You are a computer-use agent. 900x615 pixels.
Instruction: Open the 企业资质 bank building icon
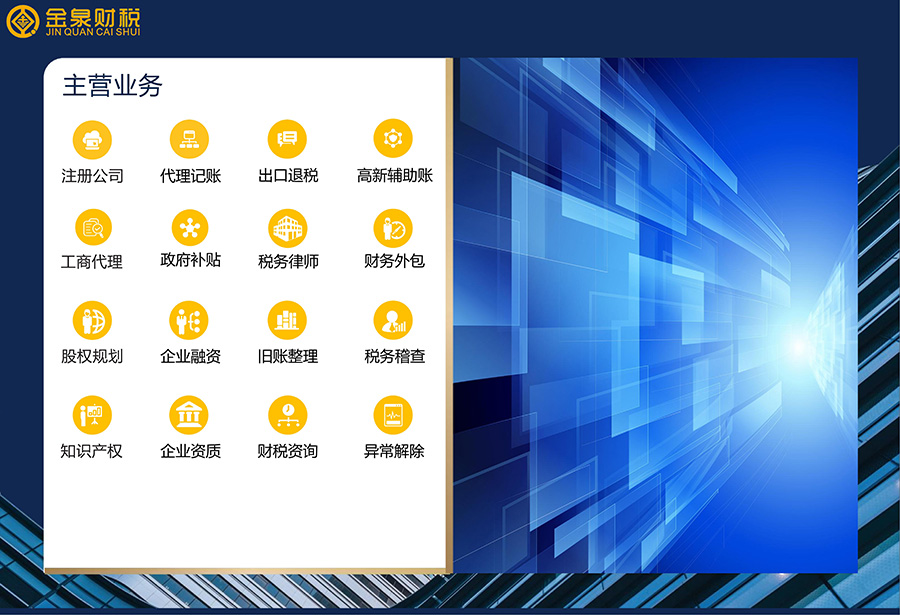(189, 414)
